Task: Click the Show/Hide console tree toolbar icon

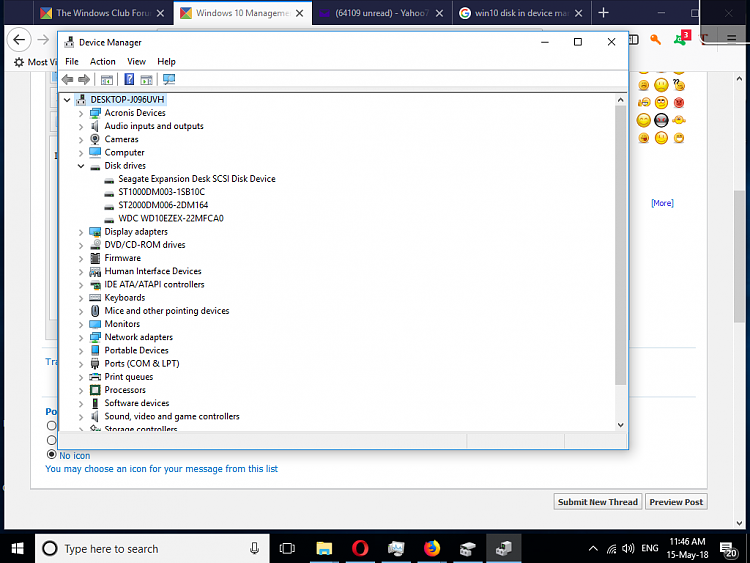Action: 107,79
